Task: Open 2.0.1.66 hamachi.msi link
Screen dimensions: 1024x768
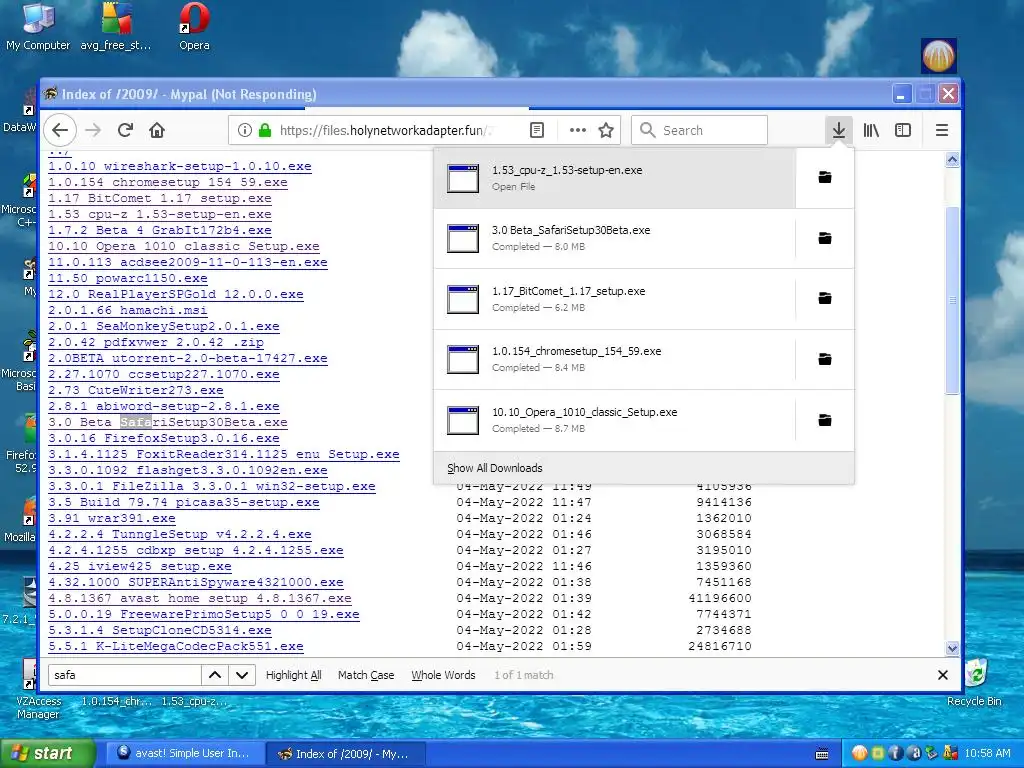Action: 127,310
